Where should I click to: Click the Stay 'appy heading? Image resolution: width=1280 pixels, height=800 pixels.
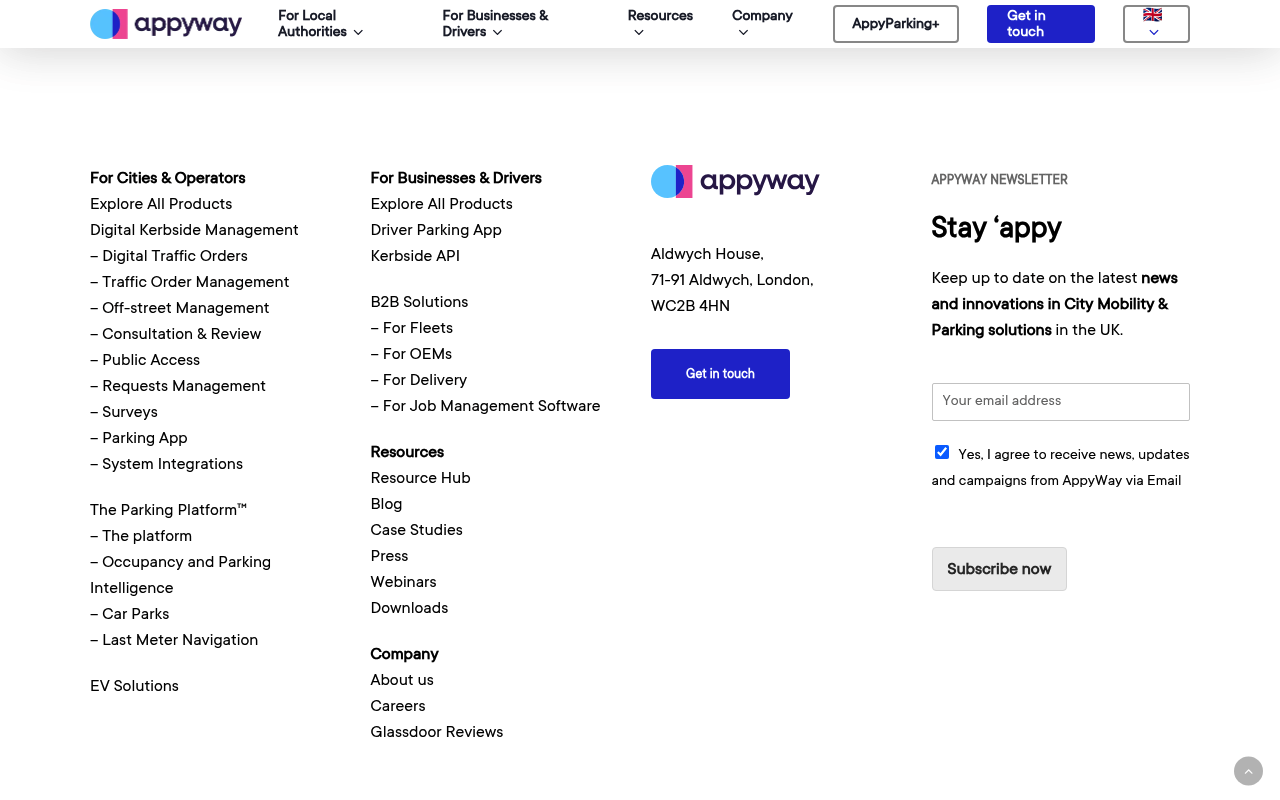pos(996,228)
